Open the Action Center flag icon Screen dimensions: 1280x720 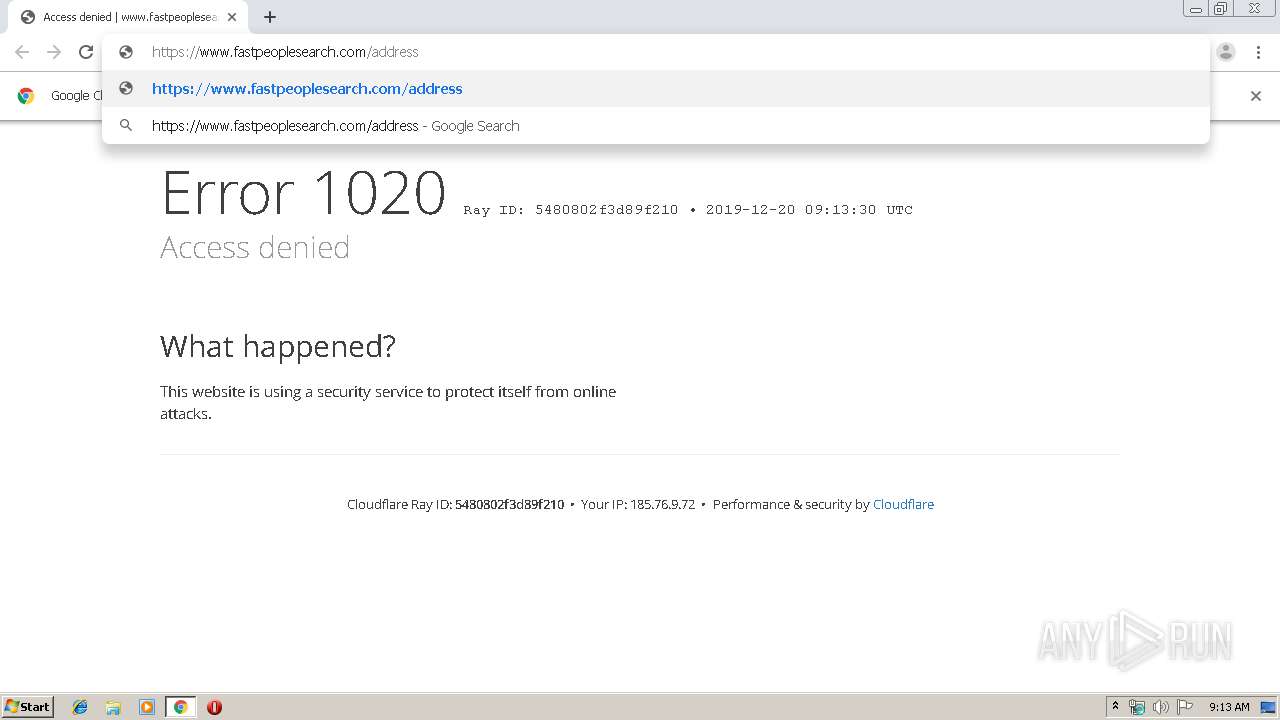pyautogui.click(x=1185, y=707)
